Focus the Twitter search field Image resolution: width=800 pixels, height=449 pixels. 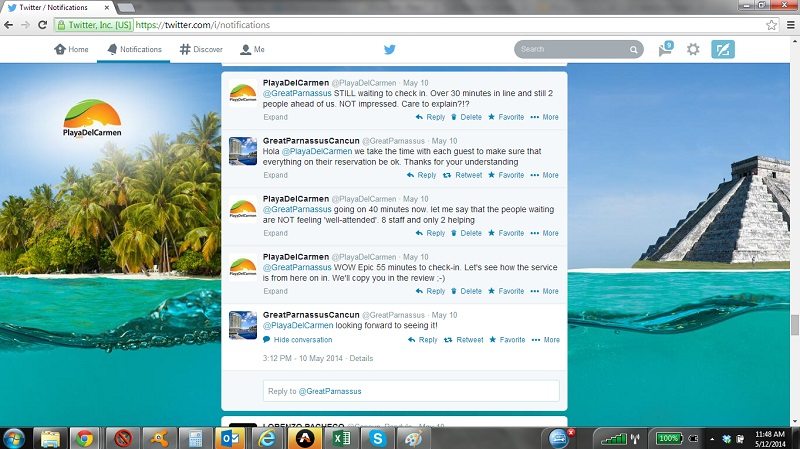[x=579, y=49]
